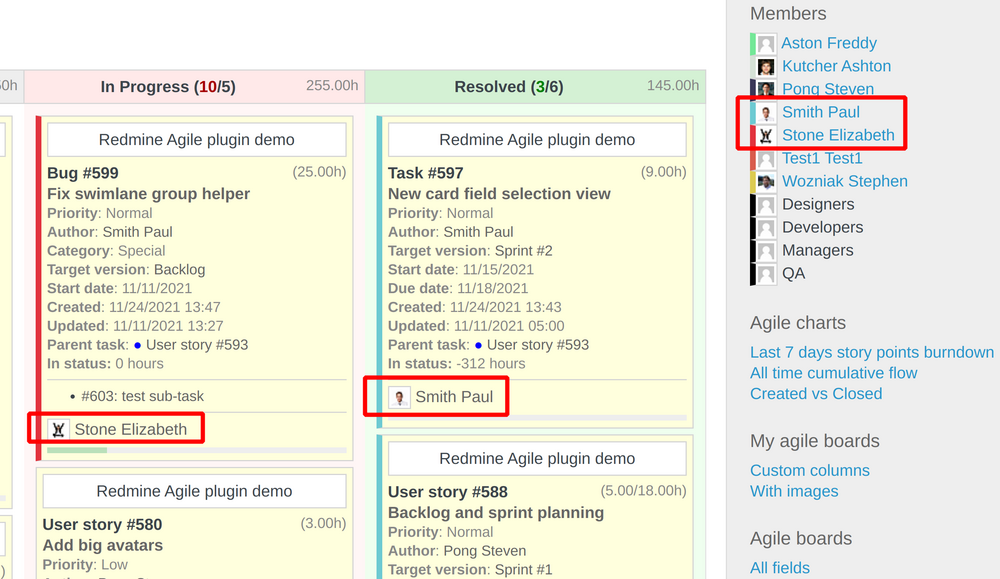Click the QA group avatar
This screenshot has width=1000, height=579.
[764, 273]
